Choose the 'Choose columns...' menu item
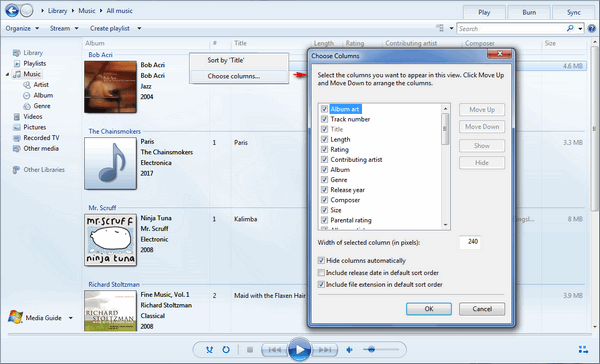 click(x=239, y=76)
